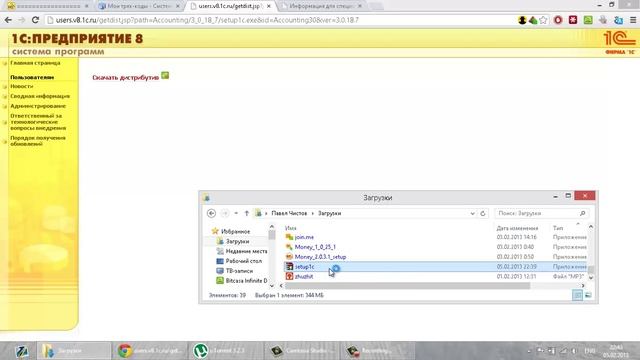This screenshot has width=640, height=360.
Task: Switch to the Информация для специалистов tab
Action: click(322, 6)
